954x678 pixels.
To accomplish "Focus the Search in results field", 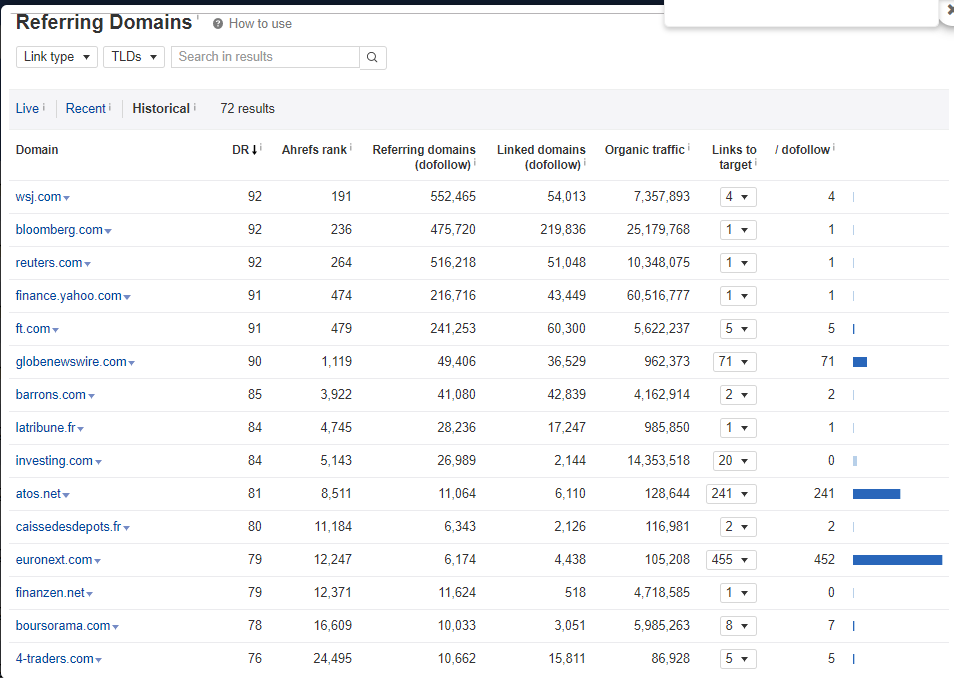I will (265, 57).
